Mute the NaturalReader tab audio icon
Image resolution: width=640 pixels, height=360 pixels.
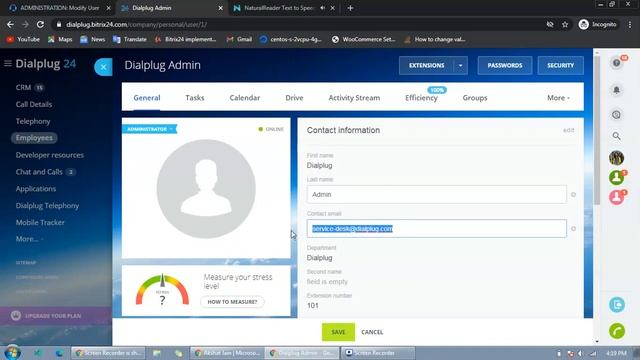coord(322,8)
